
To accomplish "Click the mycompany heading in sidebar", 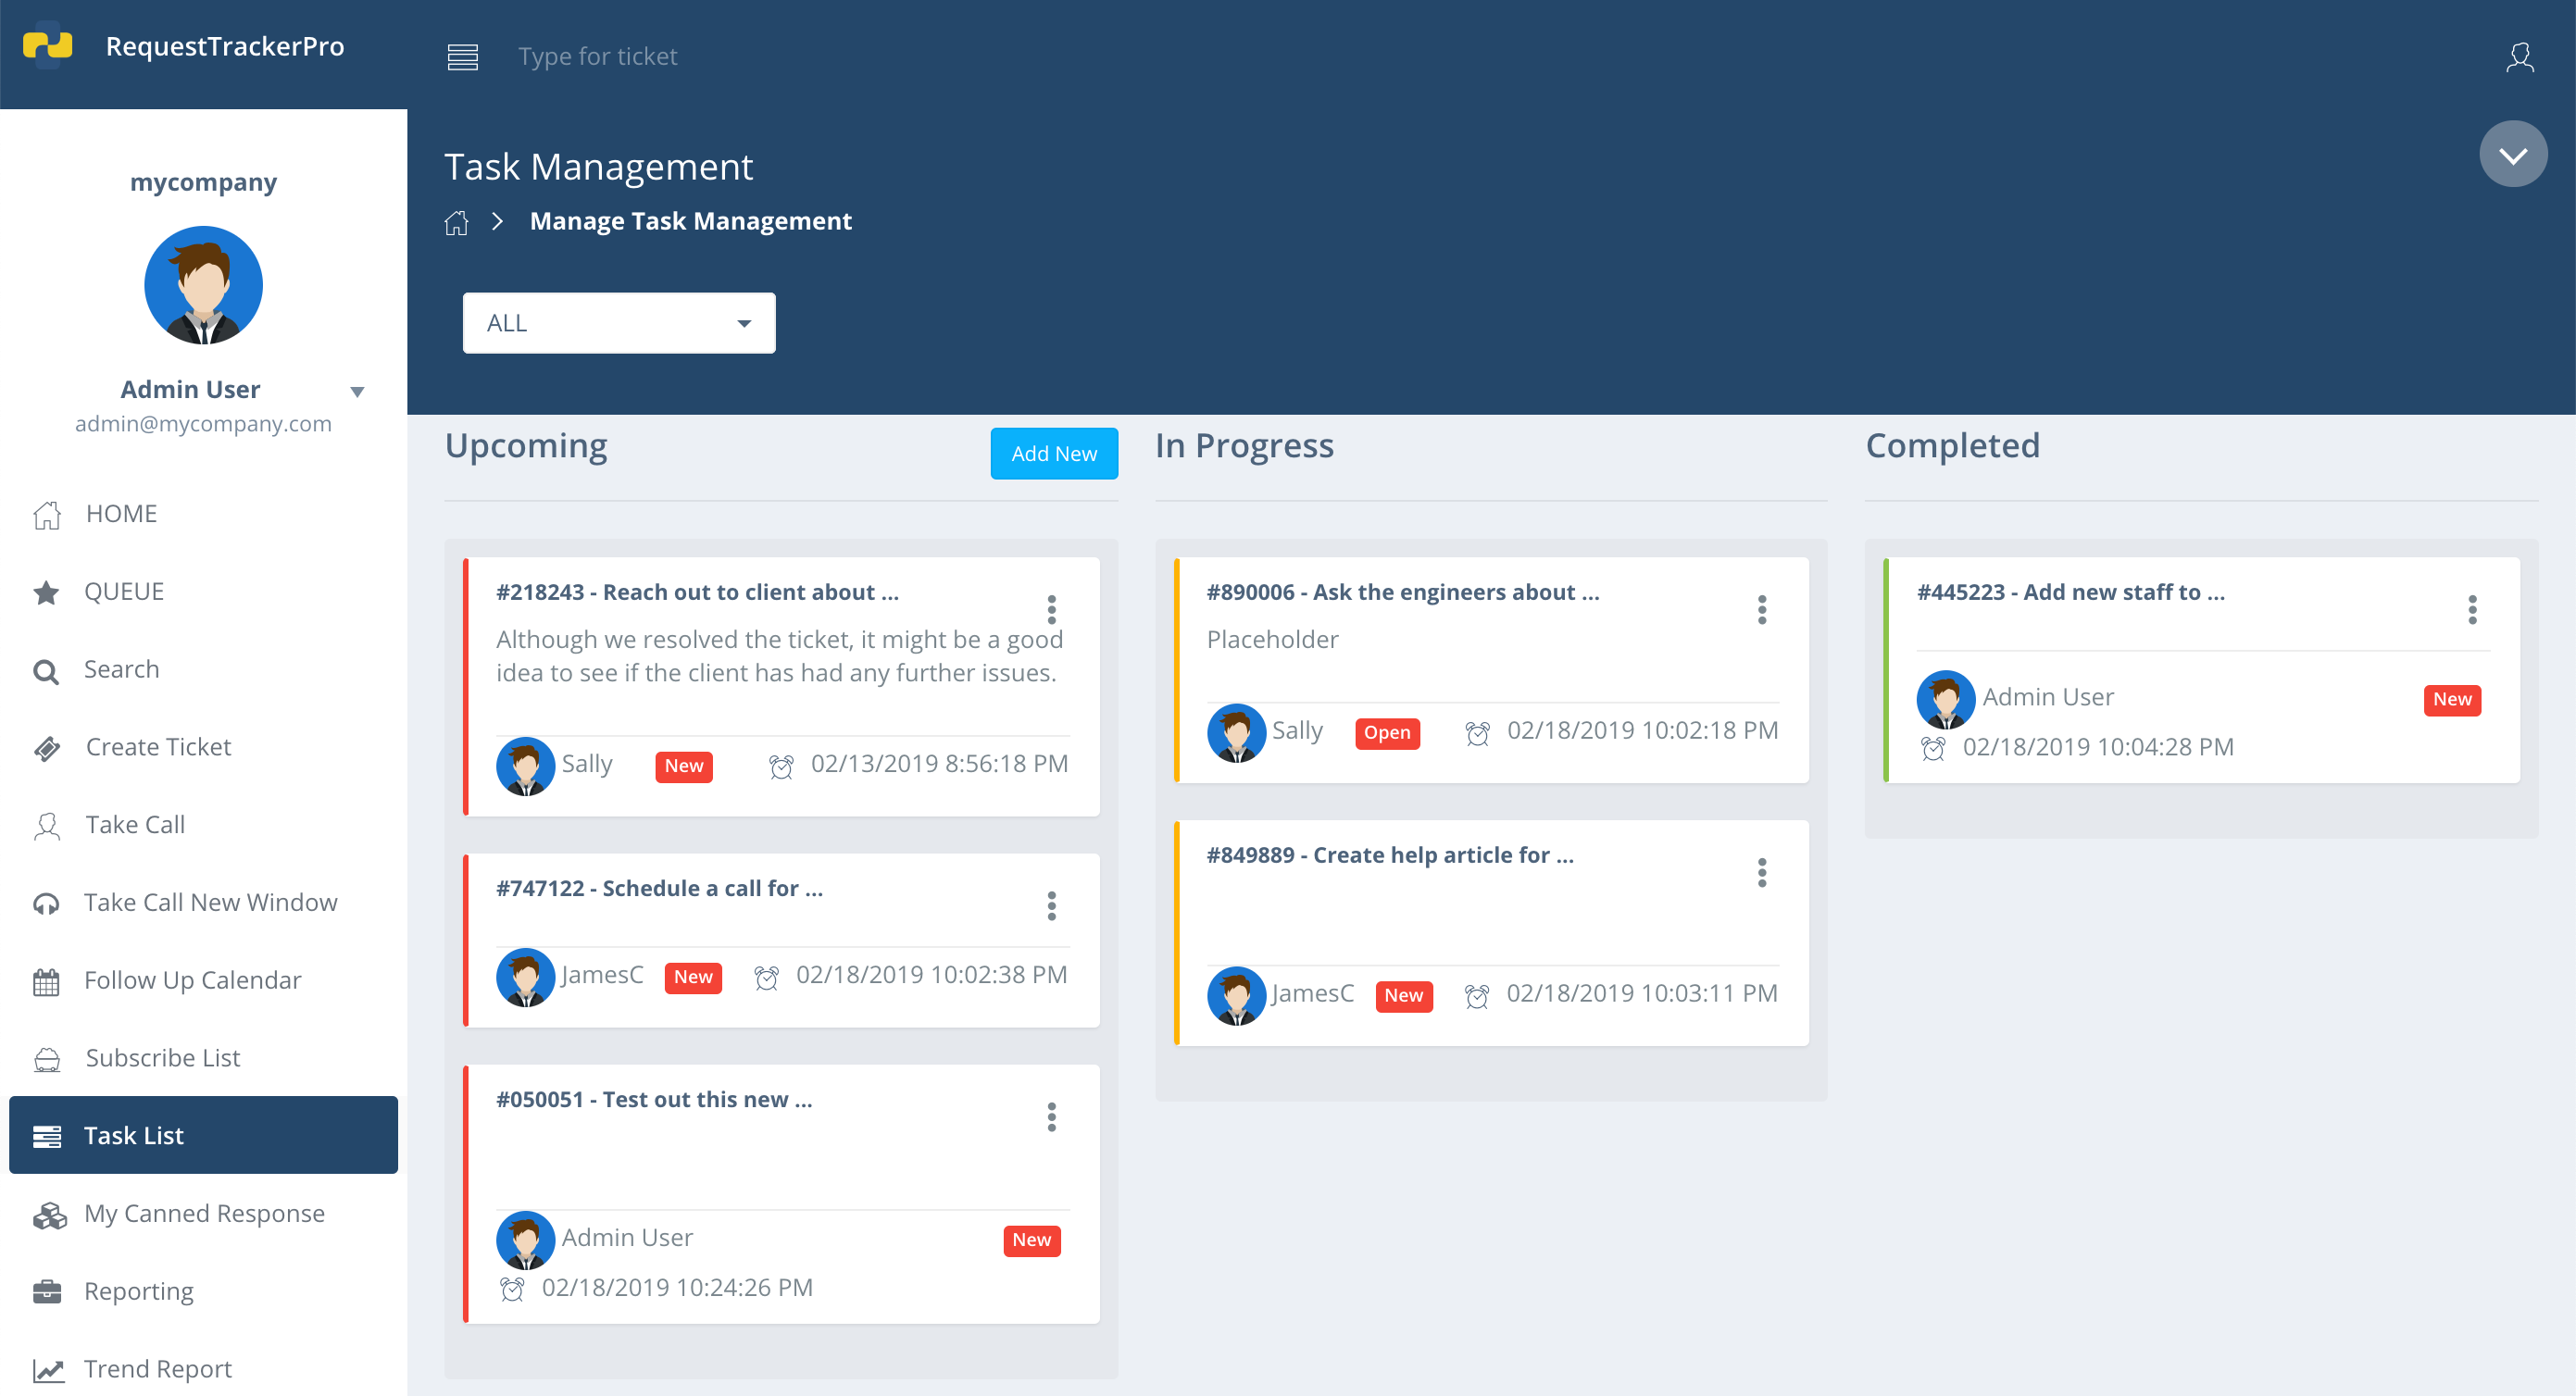I will coord(203,183).
